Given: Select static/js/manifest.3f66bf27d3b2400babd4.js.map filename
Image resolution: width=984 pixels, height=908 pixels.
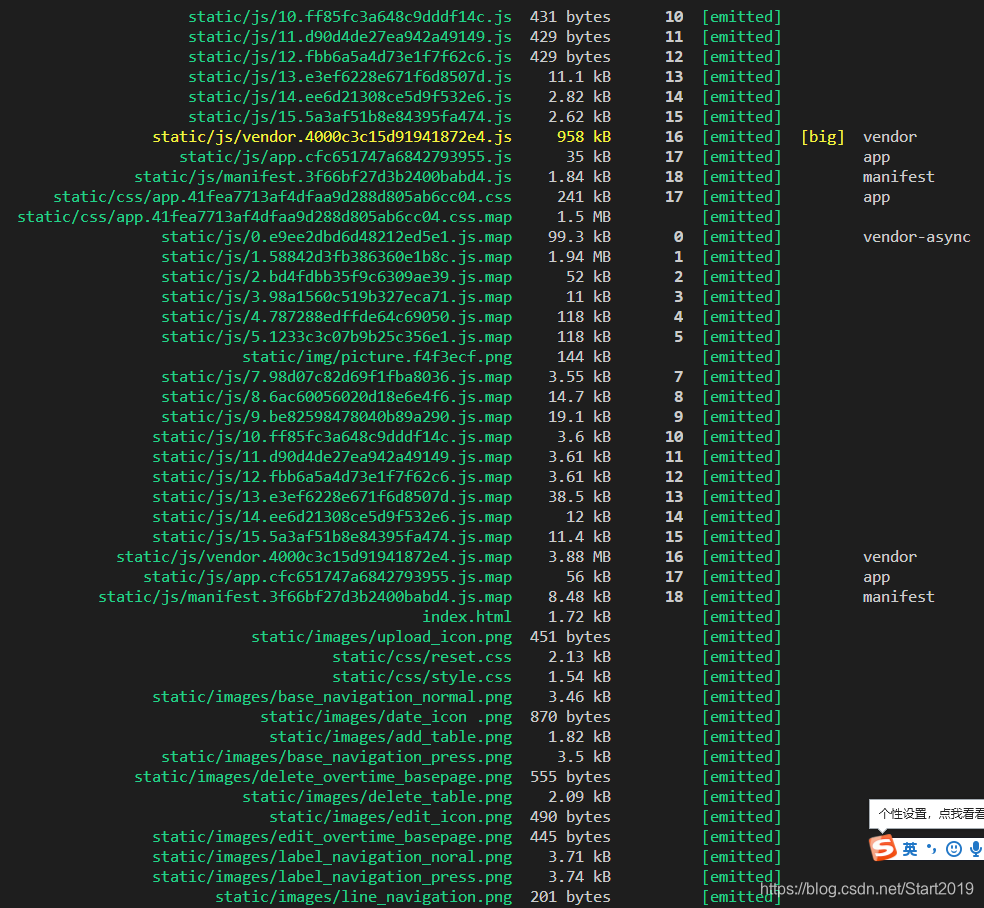Looking at the screenshot, I should pyautogui.click(x=305, y=597).
